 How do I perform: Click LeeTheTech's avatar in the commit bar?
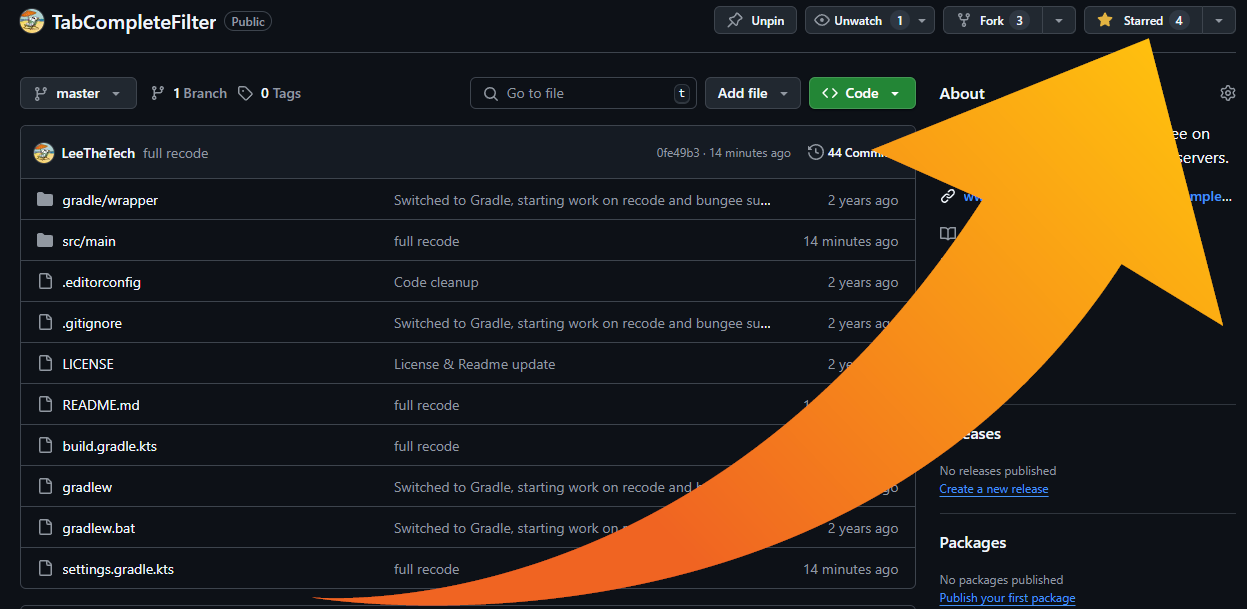click(x=44, y=153)
